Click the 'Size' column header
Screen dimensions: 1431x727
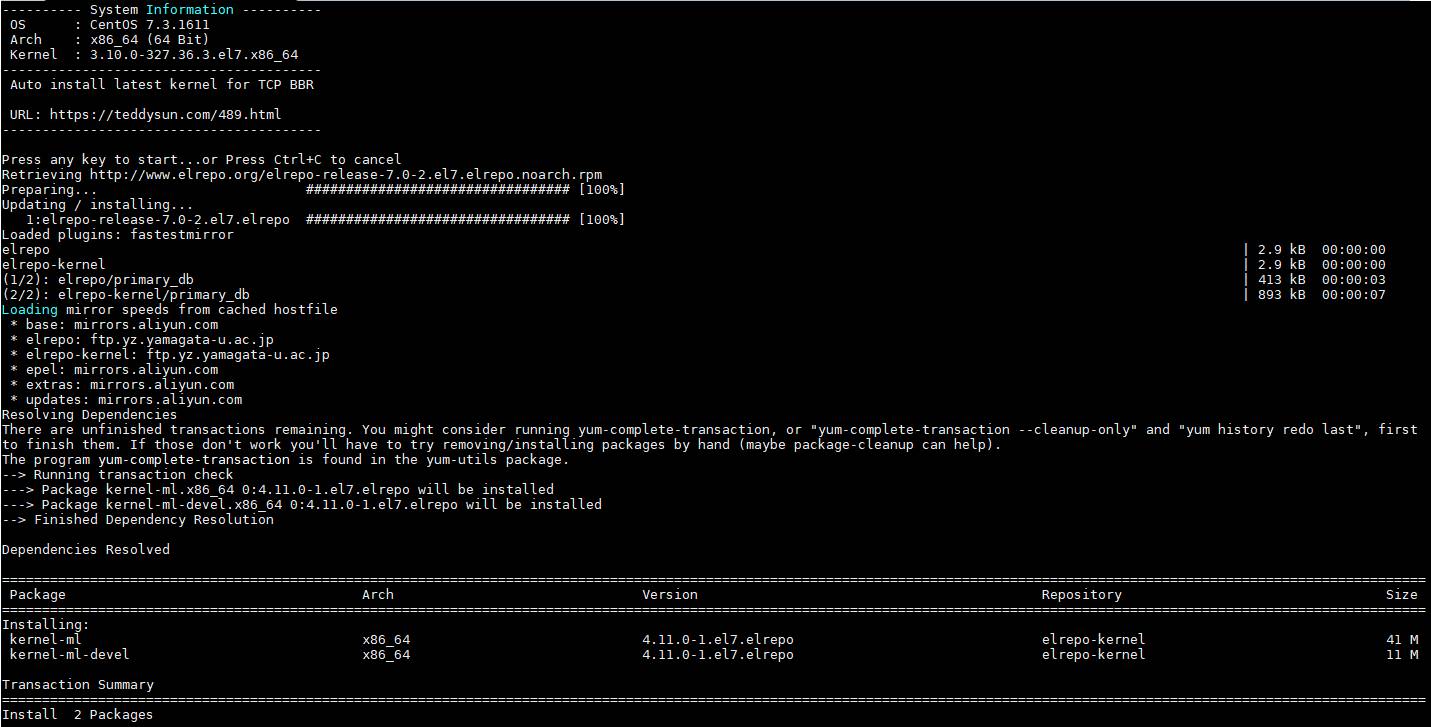(x=1402, y=595)
